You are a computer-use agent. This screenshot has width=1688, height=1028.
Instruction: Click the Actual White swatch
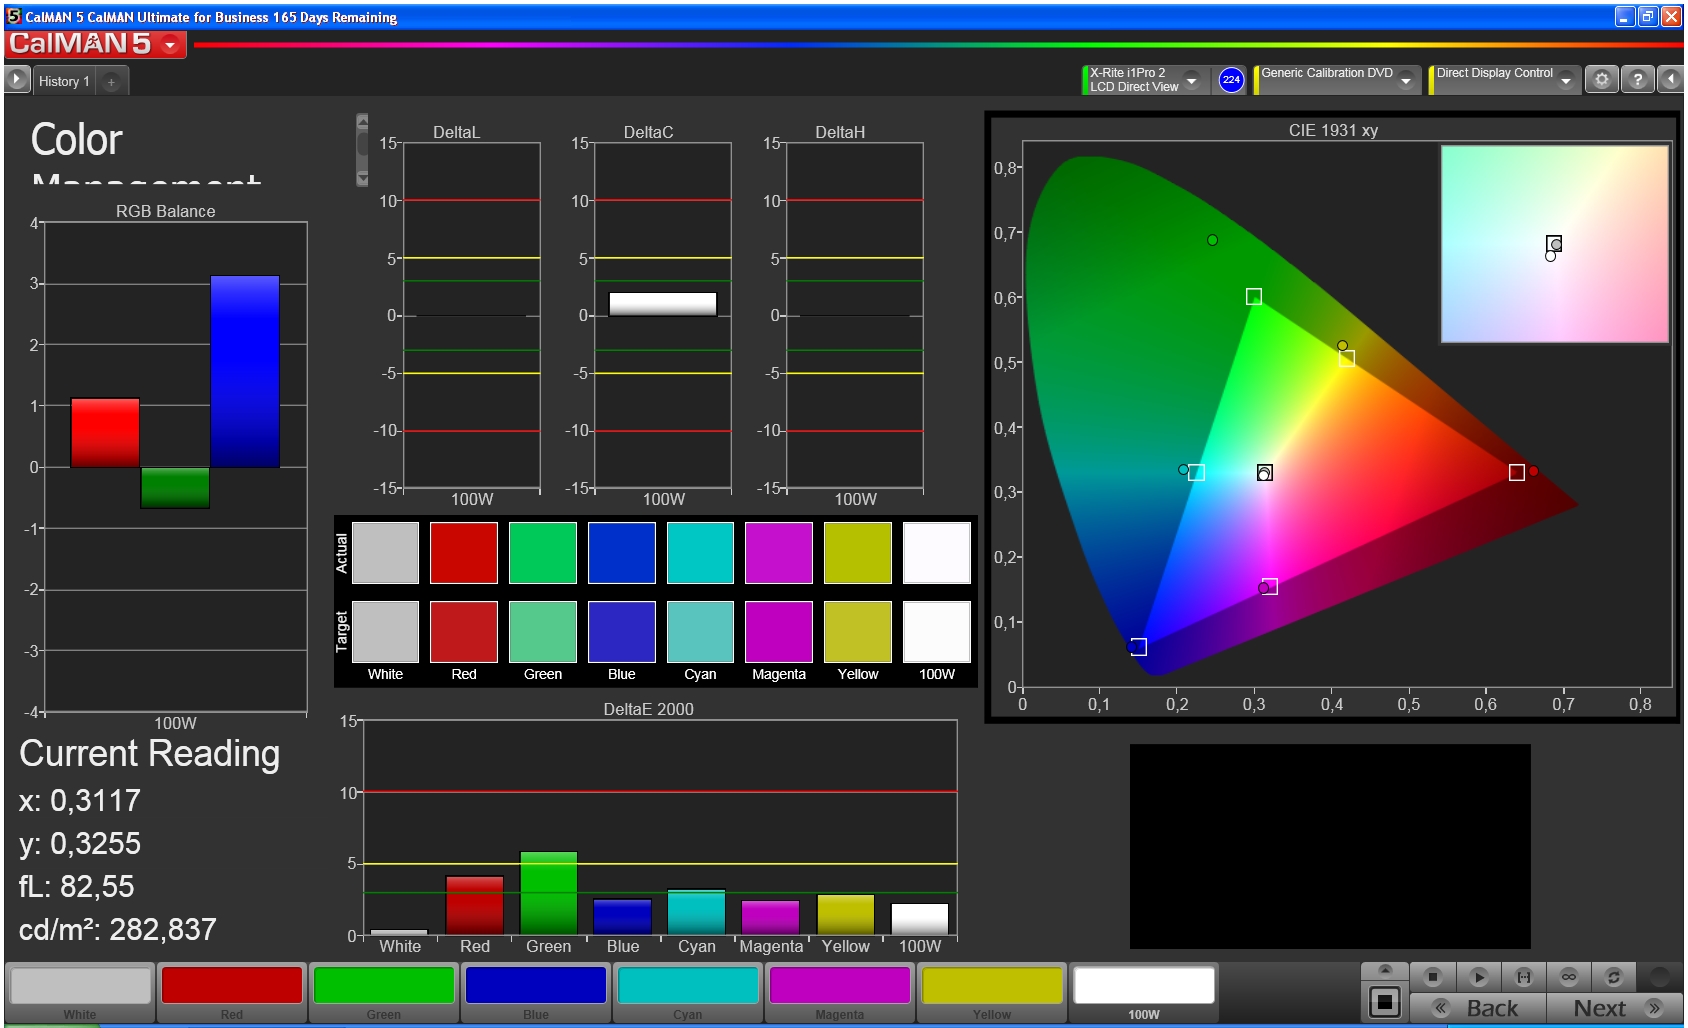pyautogui.click(x=385, y=553)
